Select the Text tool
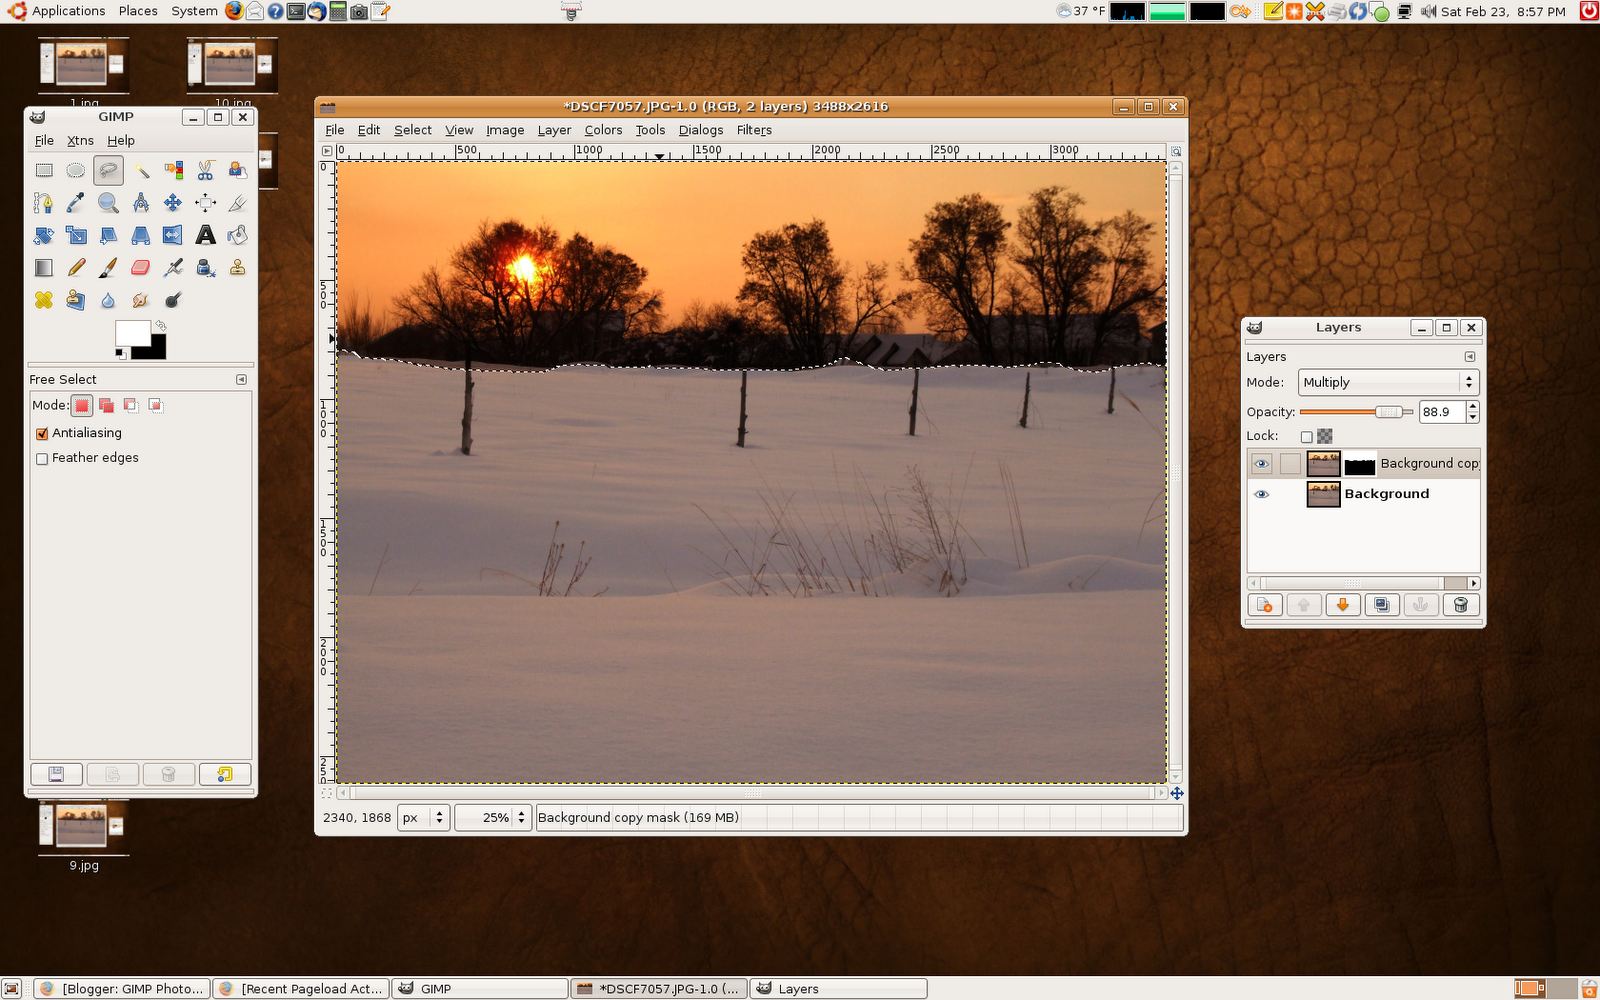This screenshot has height=1000, width=1600. (x=205, y=235)
